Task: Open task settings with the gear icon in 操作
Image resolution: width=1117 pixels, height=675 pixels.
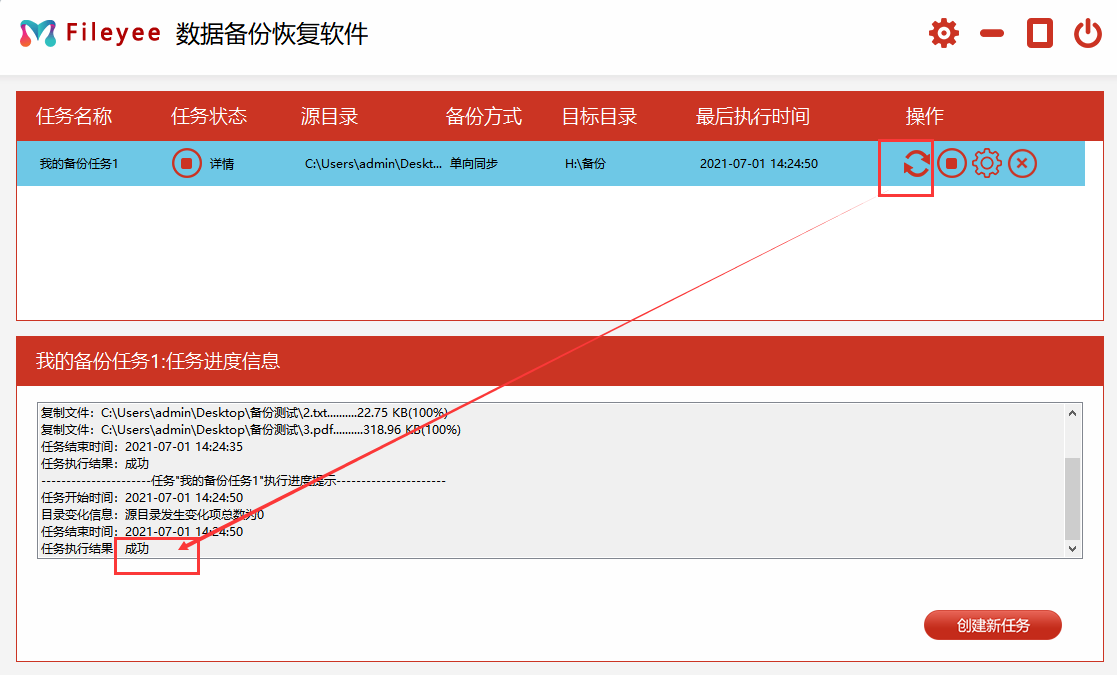Action: click(x=986, y=163)
